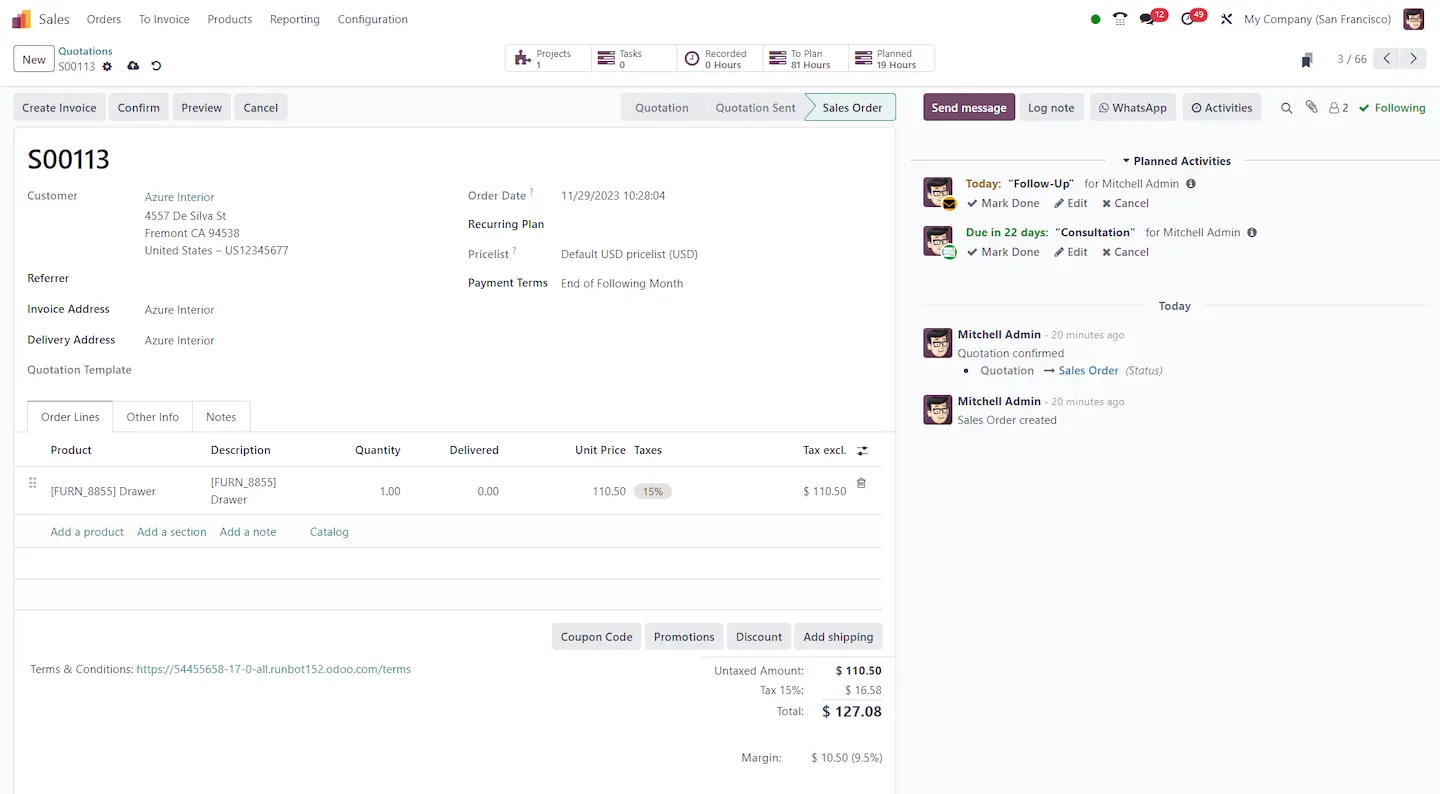
Task: Open the Azure Interior customer link
Action: 180,197
